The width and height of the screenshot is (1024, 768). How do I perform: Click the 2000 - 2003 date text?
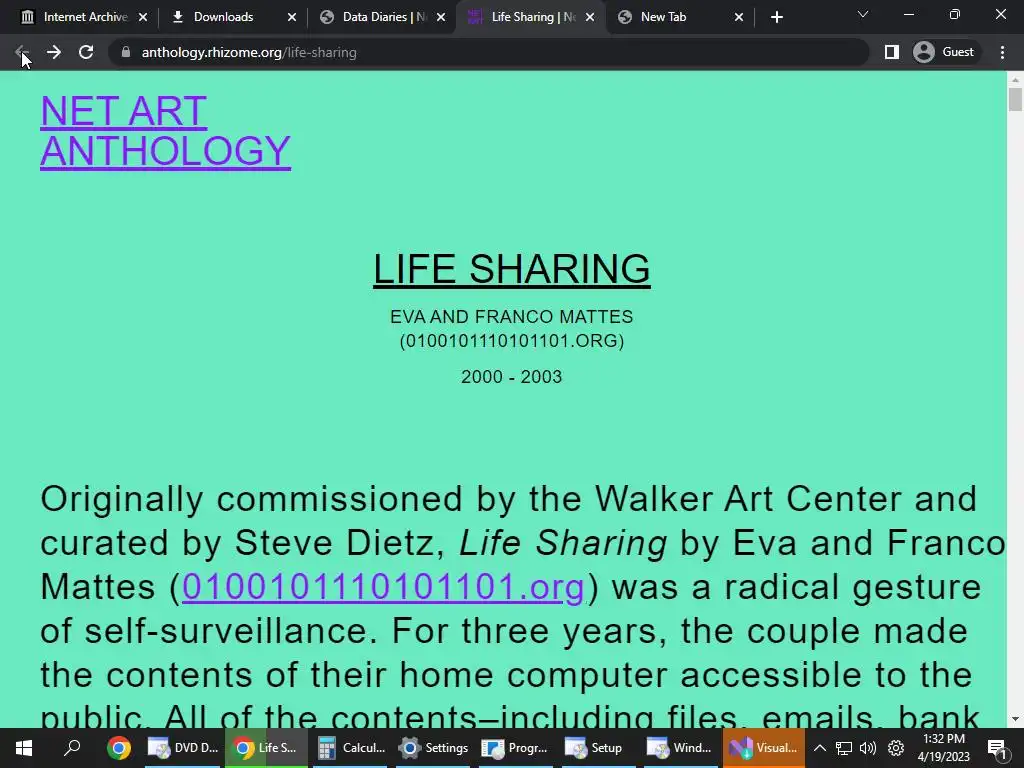click(x=511, y=377)
